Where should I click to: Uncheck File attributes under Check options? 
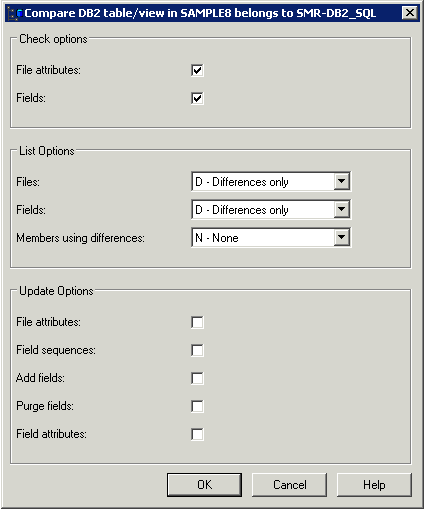(x=197, y=70)
